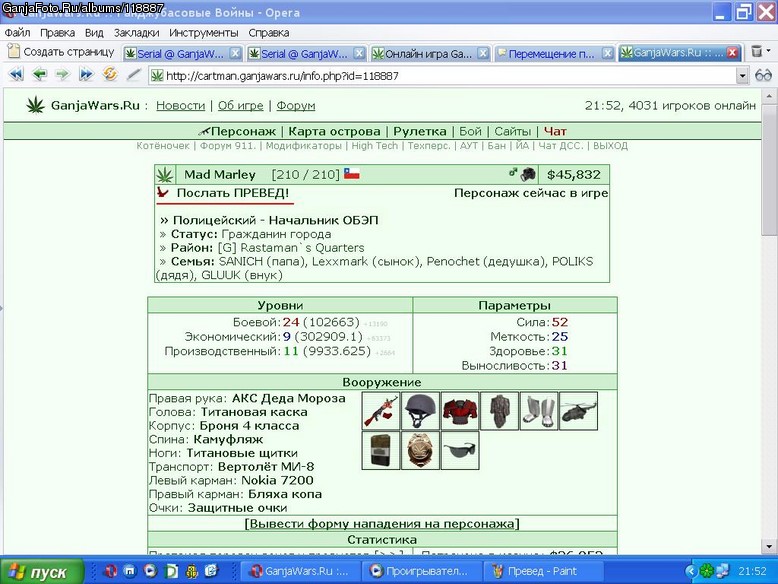
Task: Click the URL address input field
Action: 442,76
